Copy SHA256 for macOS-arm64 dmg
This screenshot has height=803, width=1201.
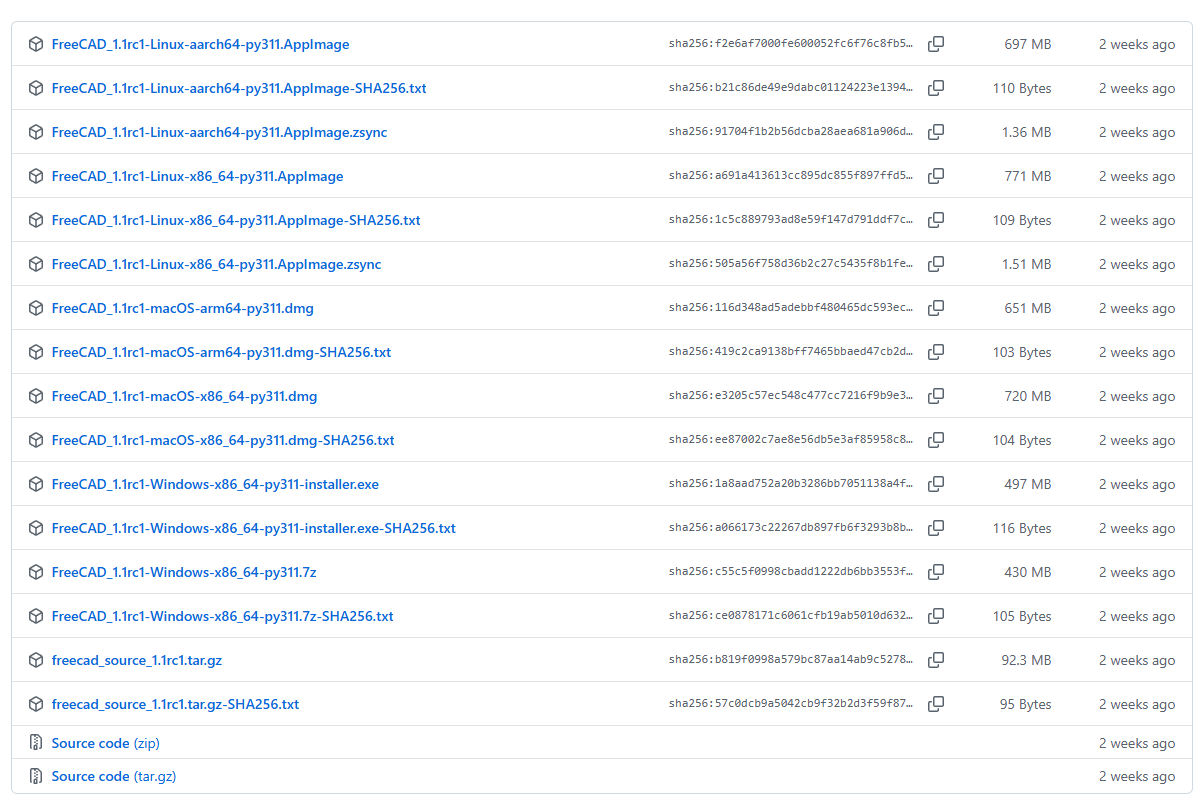pos(936,308)
